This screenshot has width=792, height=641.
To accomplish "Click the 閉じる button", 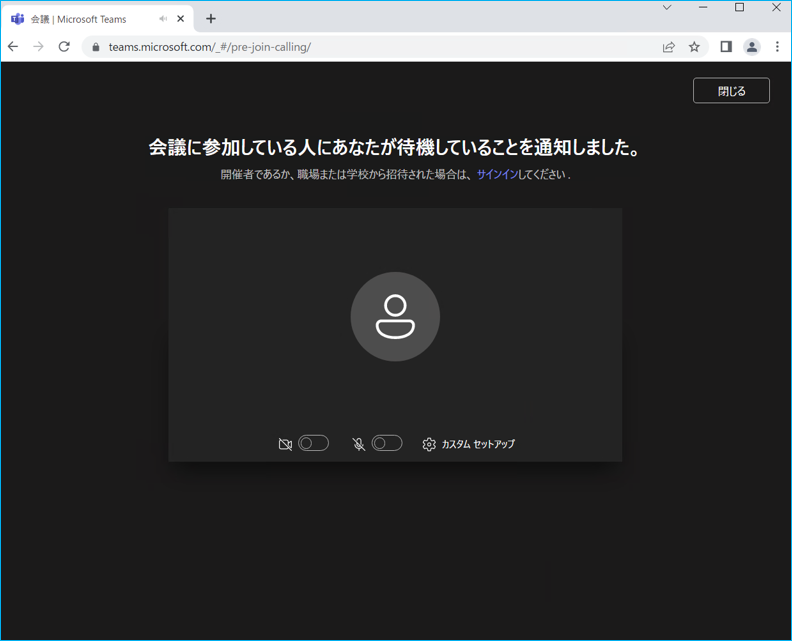I will (731, 90).
